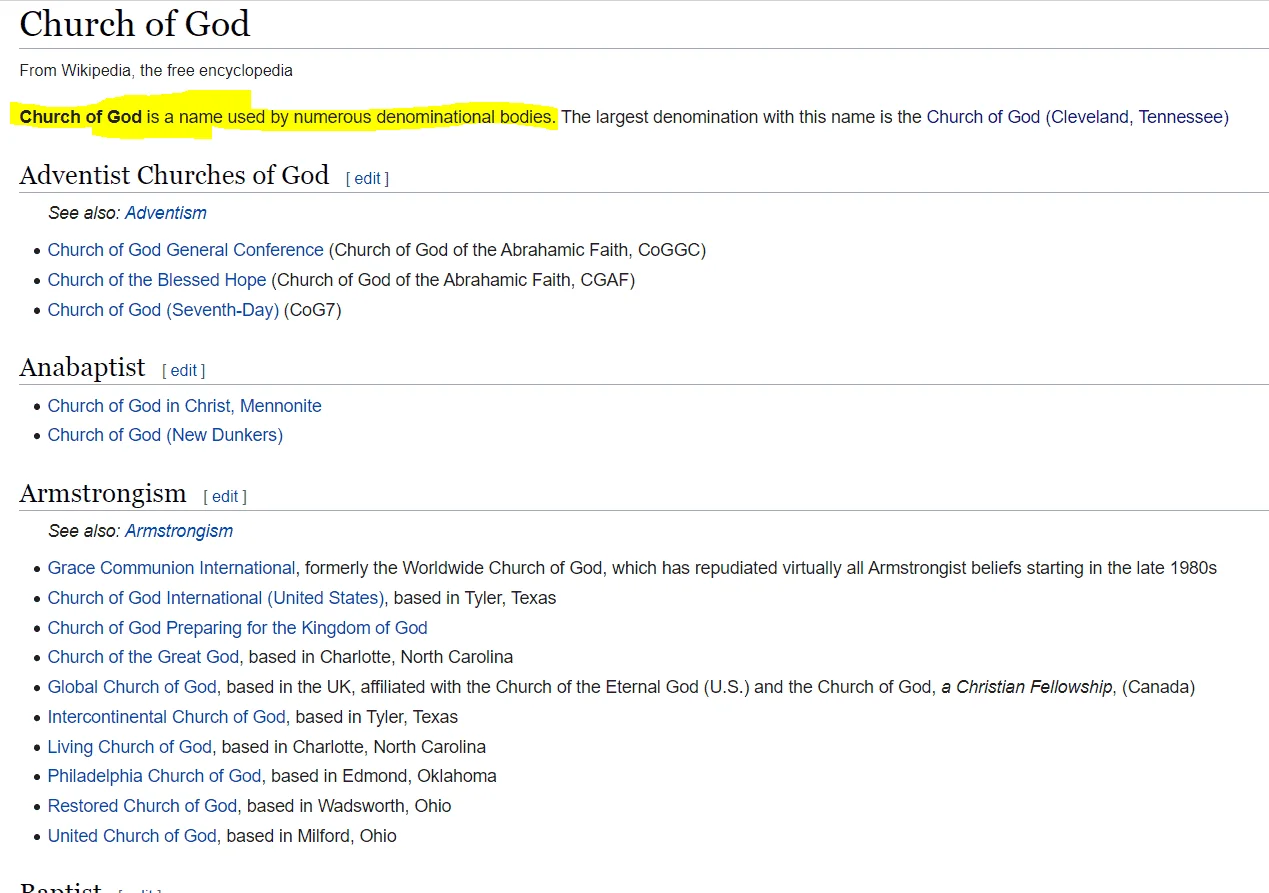Edit the Anabaptist section

pos(184,370)
